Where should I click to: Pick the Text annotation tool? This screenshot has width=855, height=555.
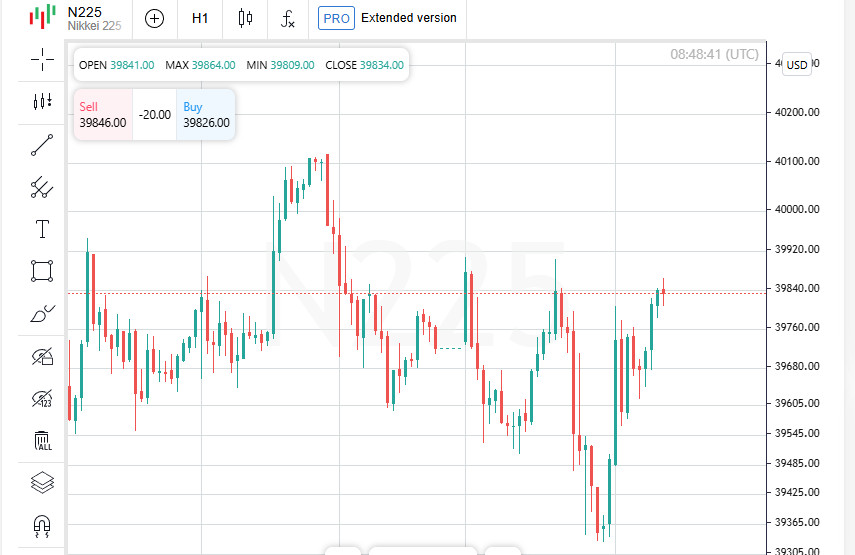pos(42,229)
